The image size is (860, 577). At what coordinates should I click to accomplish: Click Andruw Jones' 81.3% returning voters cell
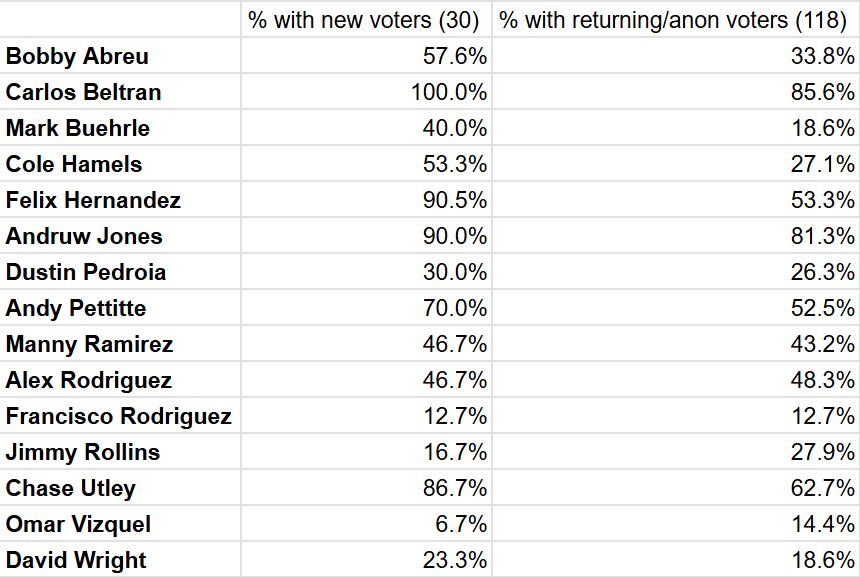(823, 237)
